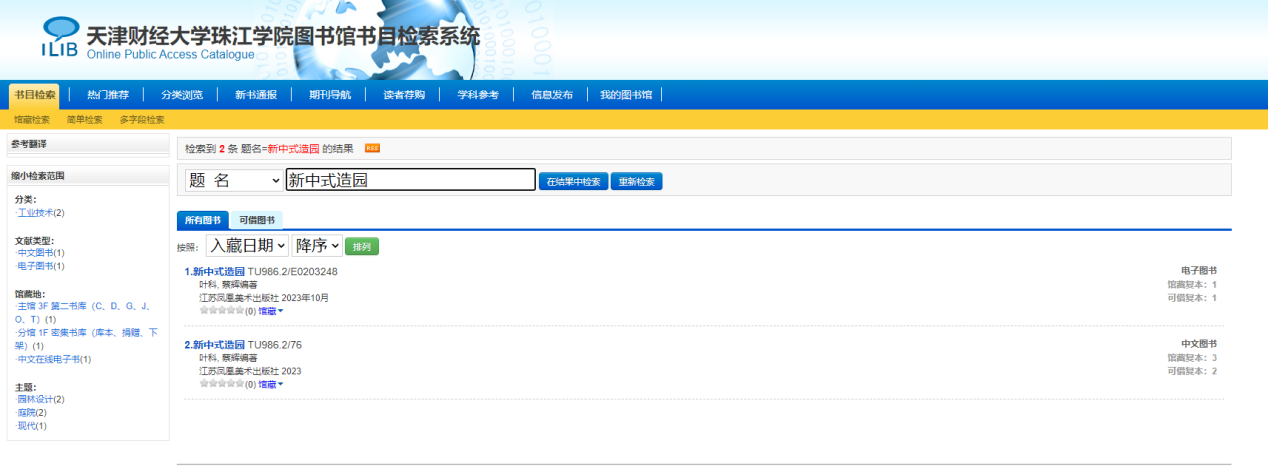Click the ILIB logo in header

tap(59, 38)
